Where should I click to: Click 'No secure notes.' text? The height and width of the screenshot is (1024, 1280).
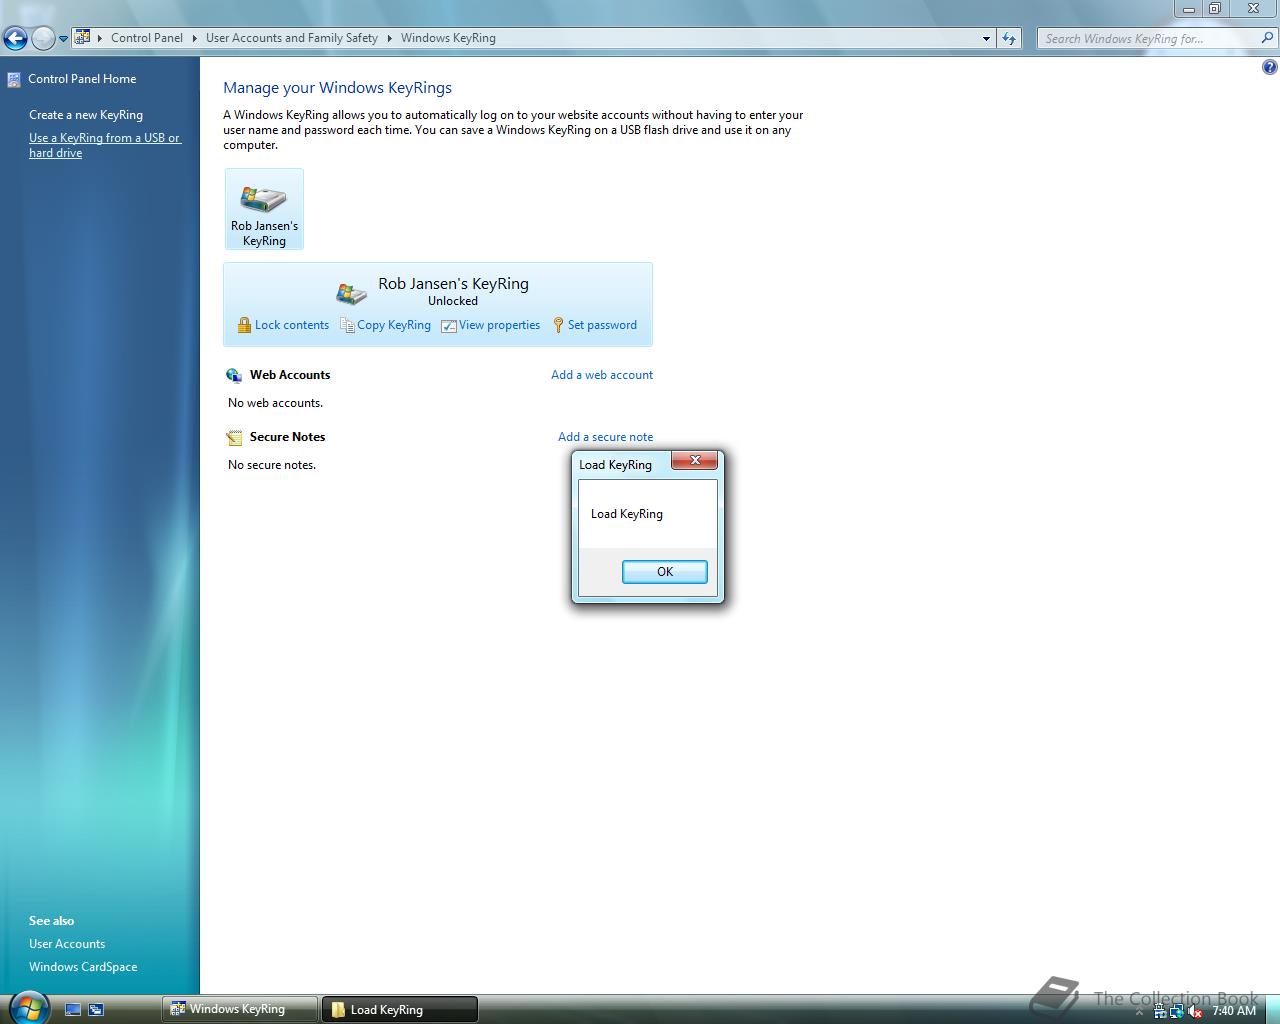pos(272,465)
